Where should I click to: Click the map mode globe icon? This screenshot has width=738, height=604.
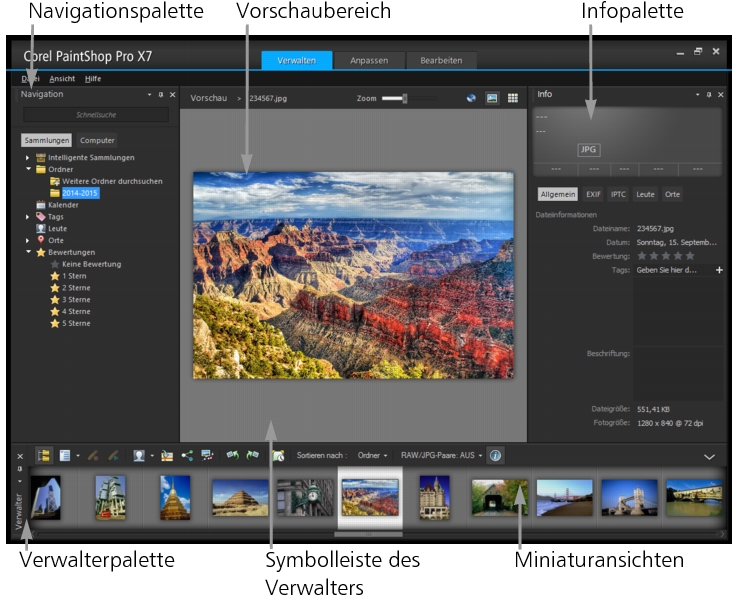click(471, 98)
